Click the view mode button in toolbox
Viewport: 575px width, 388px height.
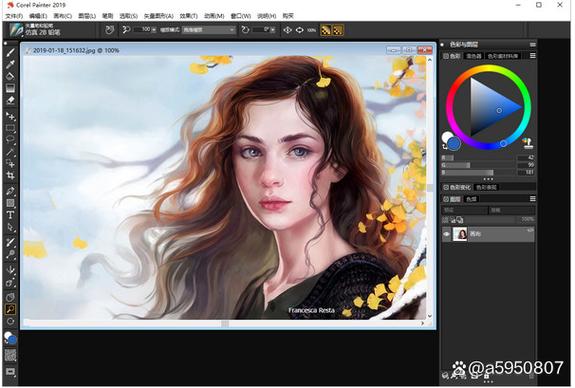(10, 372)
